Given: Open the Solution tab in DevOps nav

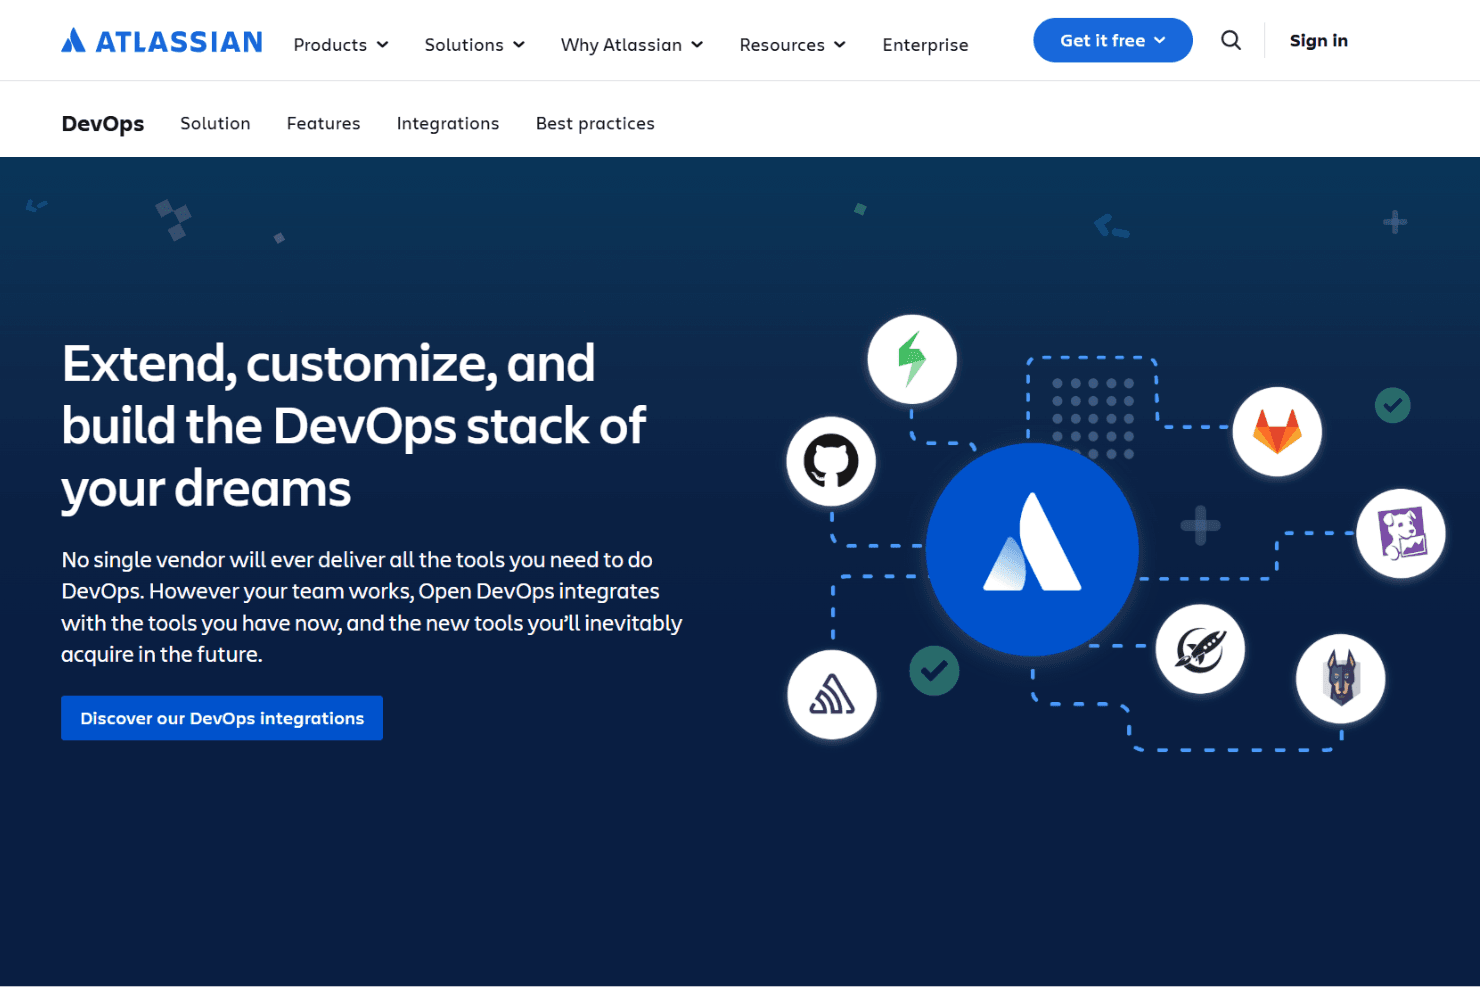Looking at the screenshot, I should [x=215, y=123].
